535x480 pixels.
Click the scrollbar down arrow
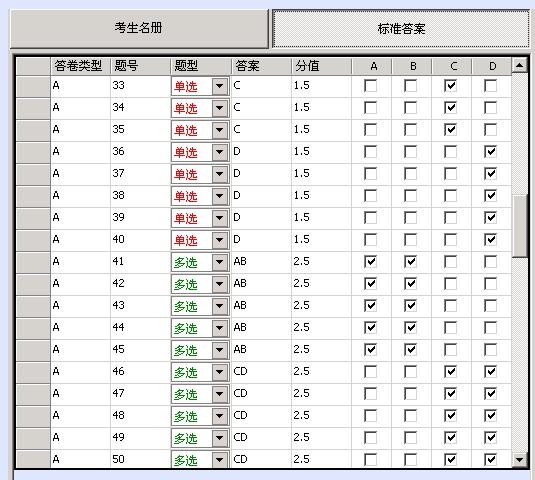519,460
